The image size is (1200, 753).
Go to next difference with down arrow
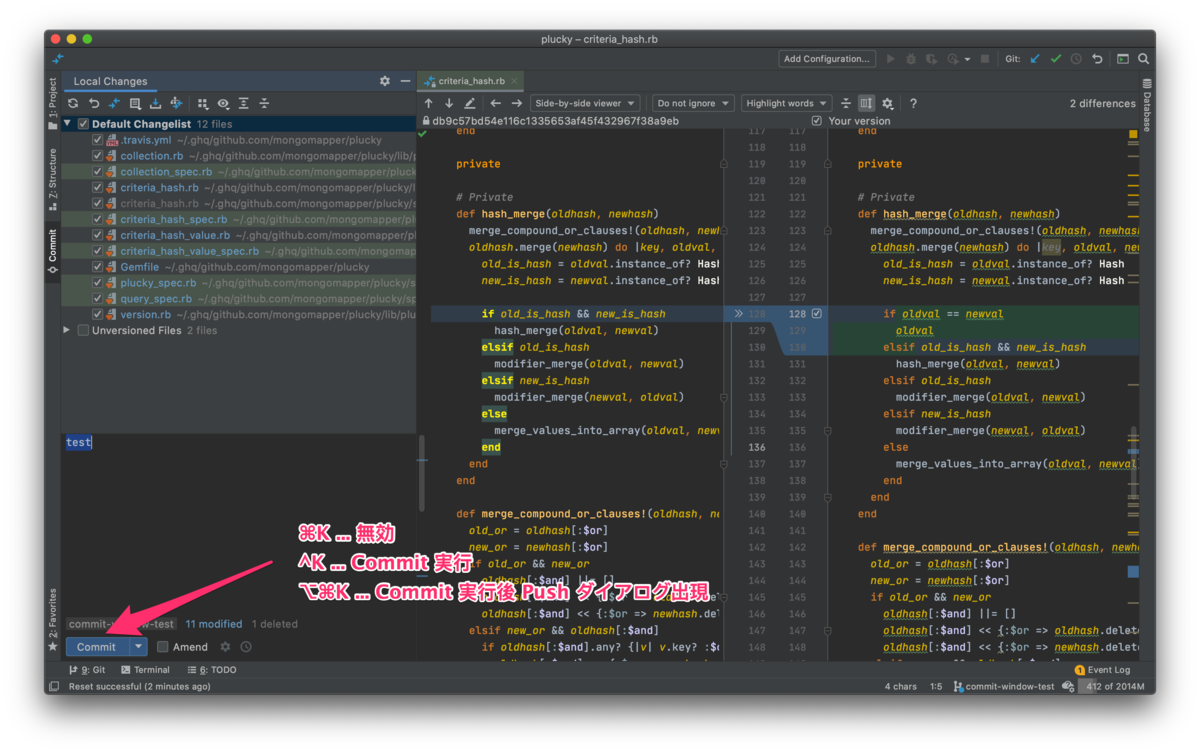coord(449,103)
